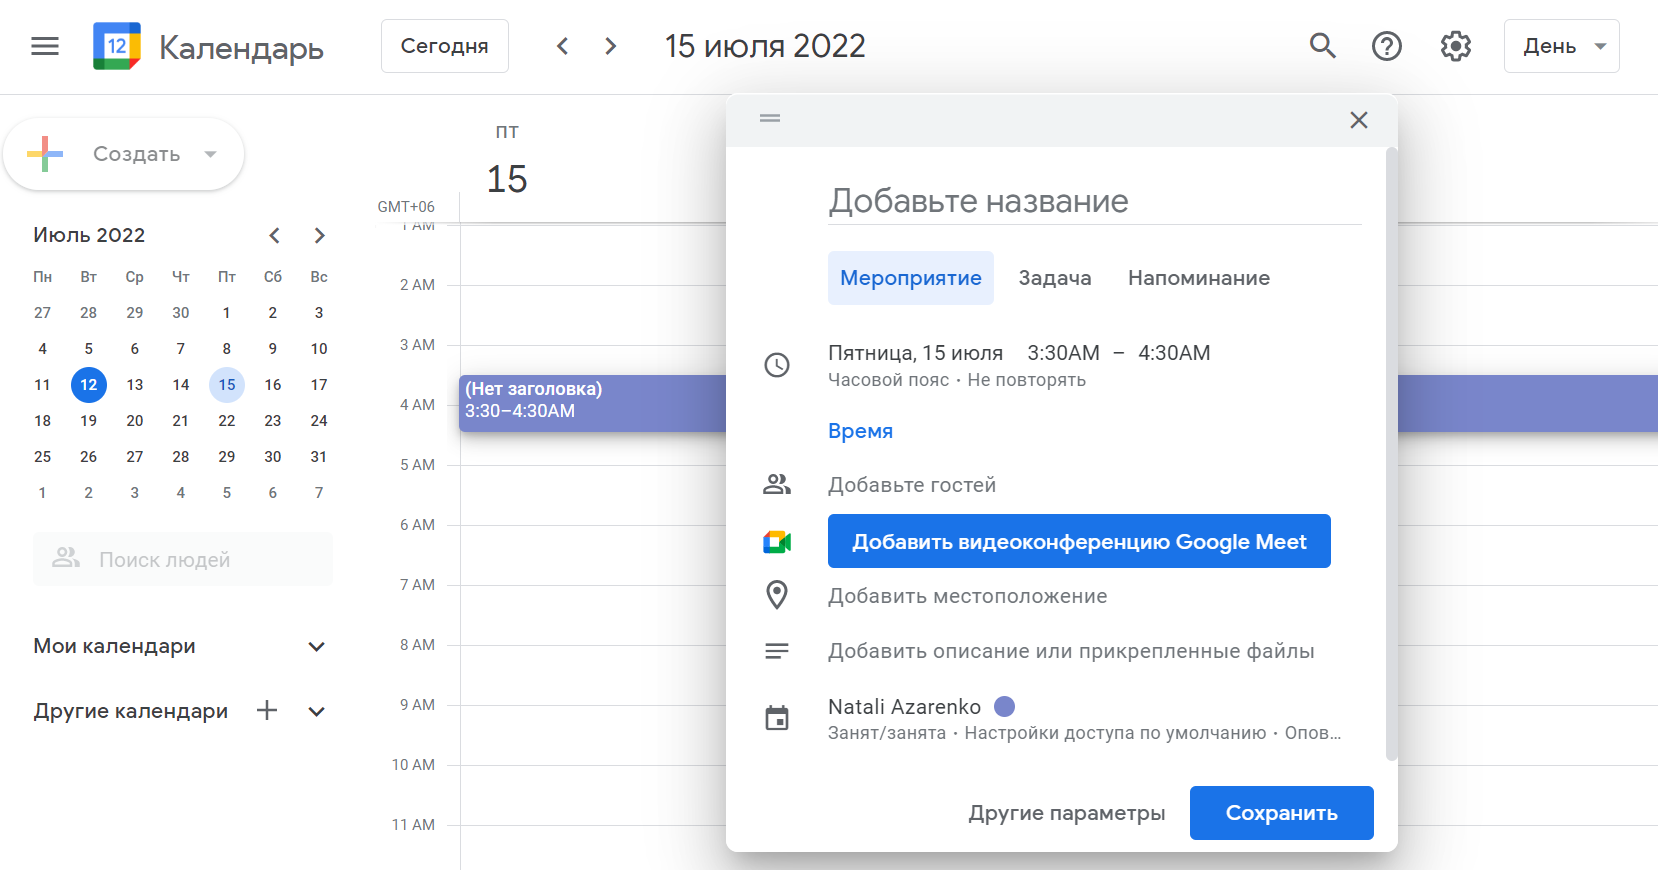
Task: Save the event with Сохранить
Action: click(1282, 813)
